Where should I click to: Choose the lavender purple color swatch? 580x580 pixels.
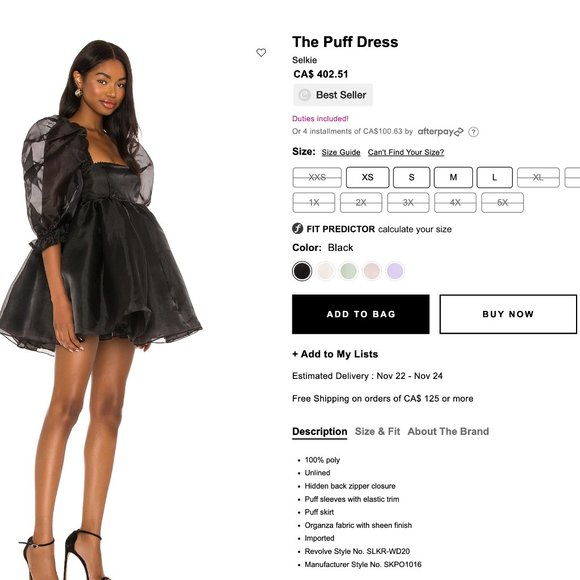click(x=395, y=271)
